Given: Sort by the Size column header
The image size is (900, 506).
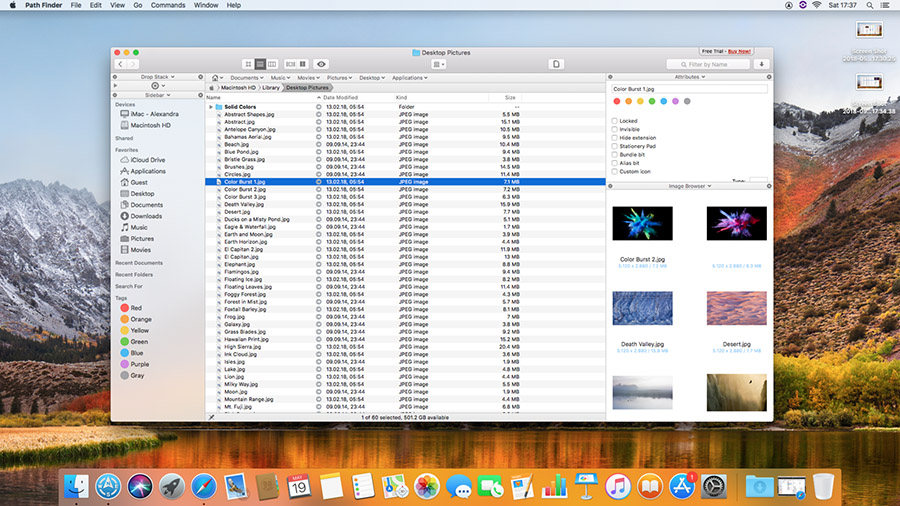Looking at the screenshot, I should pos(510,98).
